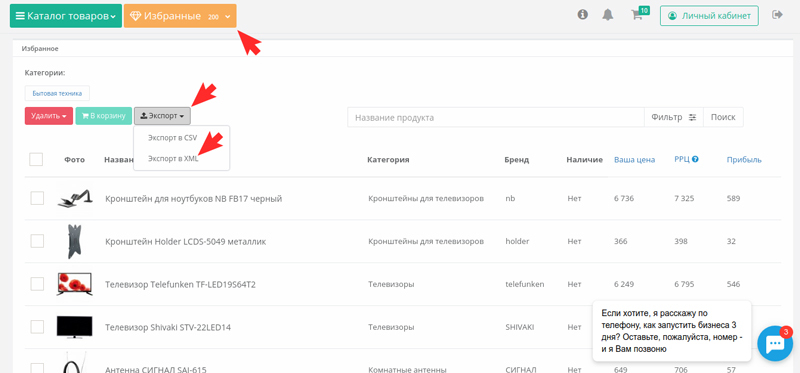The height and width of the screenshot is (373, 800).
Task: Open NB FB17 bracket product photo
Action: [x=74, y=198]
